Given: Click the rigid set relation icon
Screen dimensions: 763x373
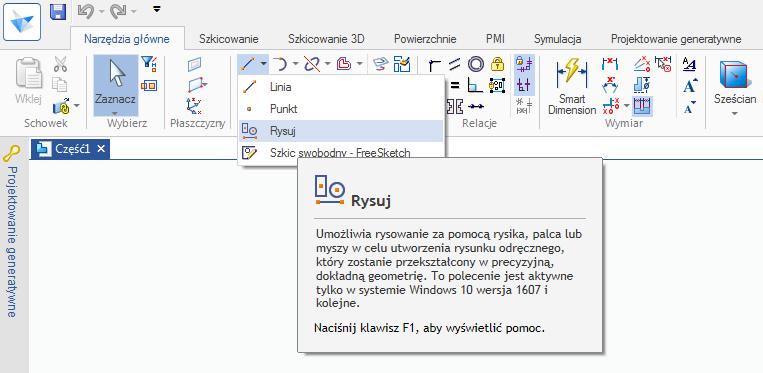Looking at the screenshot, I should (497, 86).
